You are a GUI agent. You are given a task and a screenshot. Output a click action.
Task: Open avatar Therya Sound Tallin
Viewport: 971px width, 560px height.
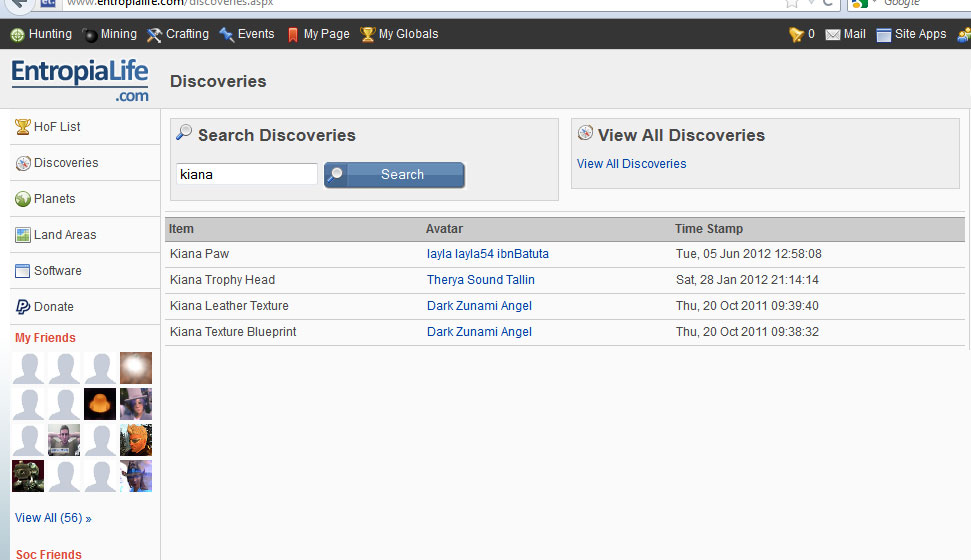click(481, 279)
